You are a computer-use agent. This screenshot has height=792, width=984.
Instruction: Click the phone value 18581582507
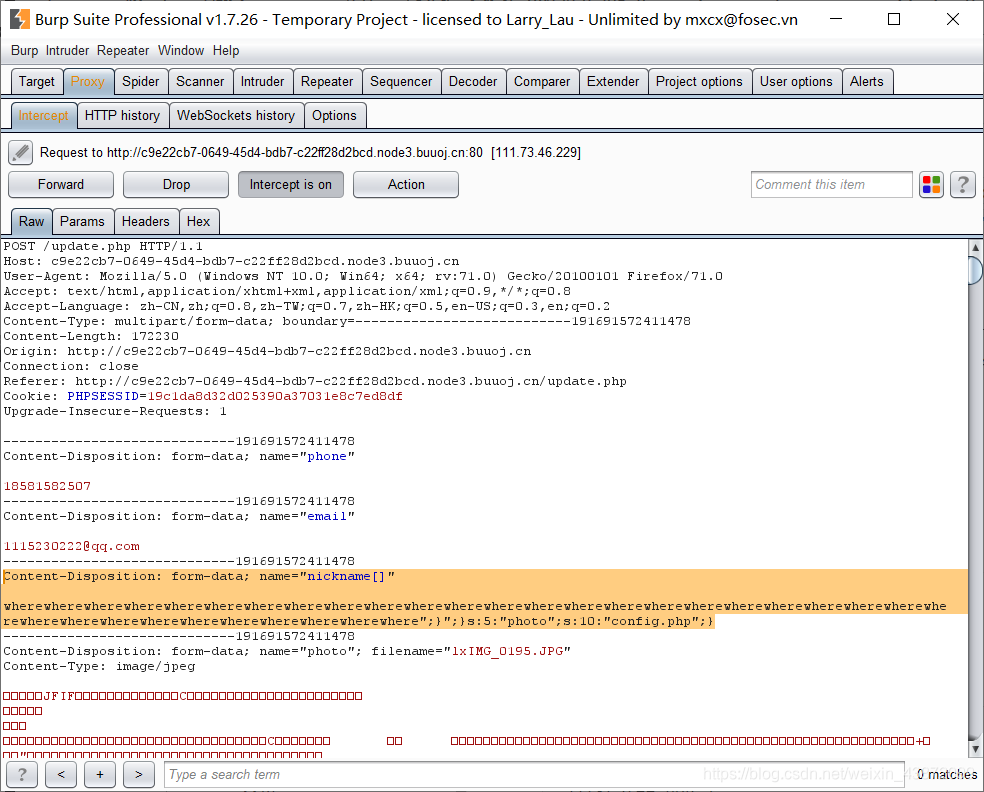click(47, 486)
